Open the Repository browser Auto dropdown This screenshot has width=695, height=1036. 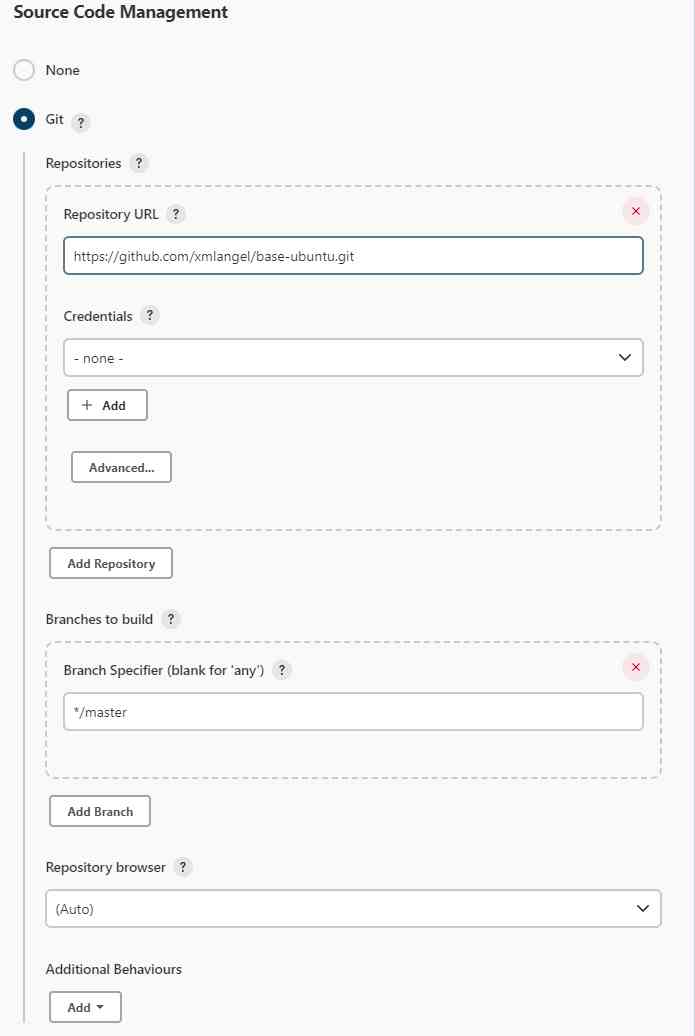point(354,908)
